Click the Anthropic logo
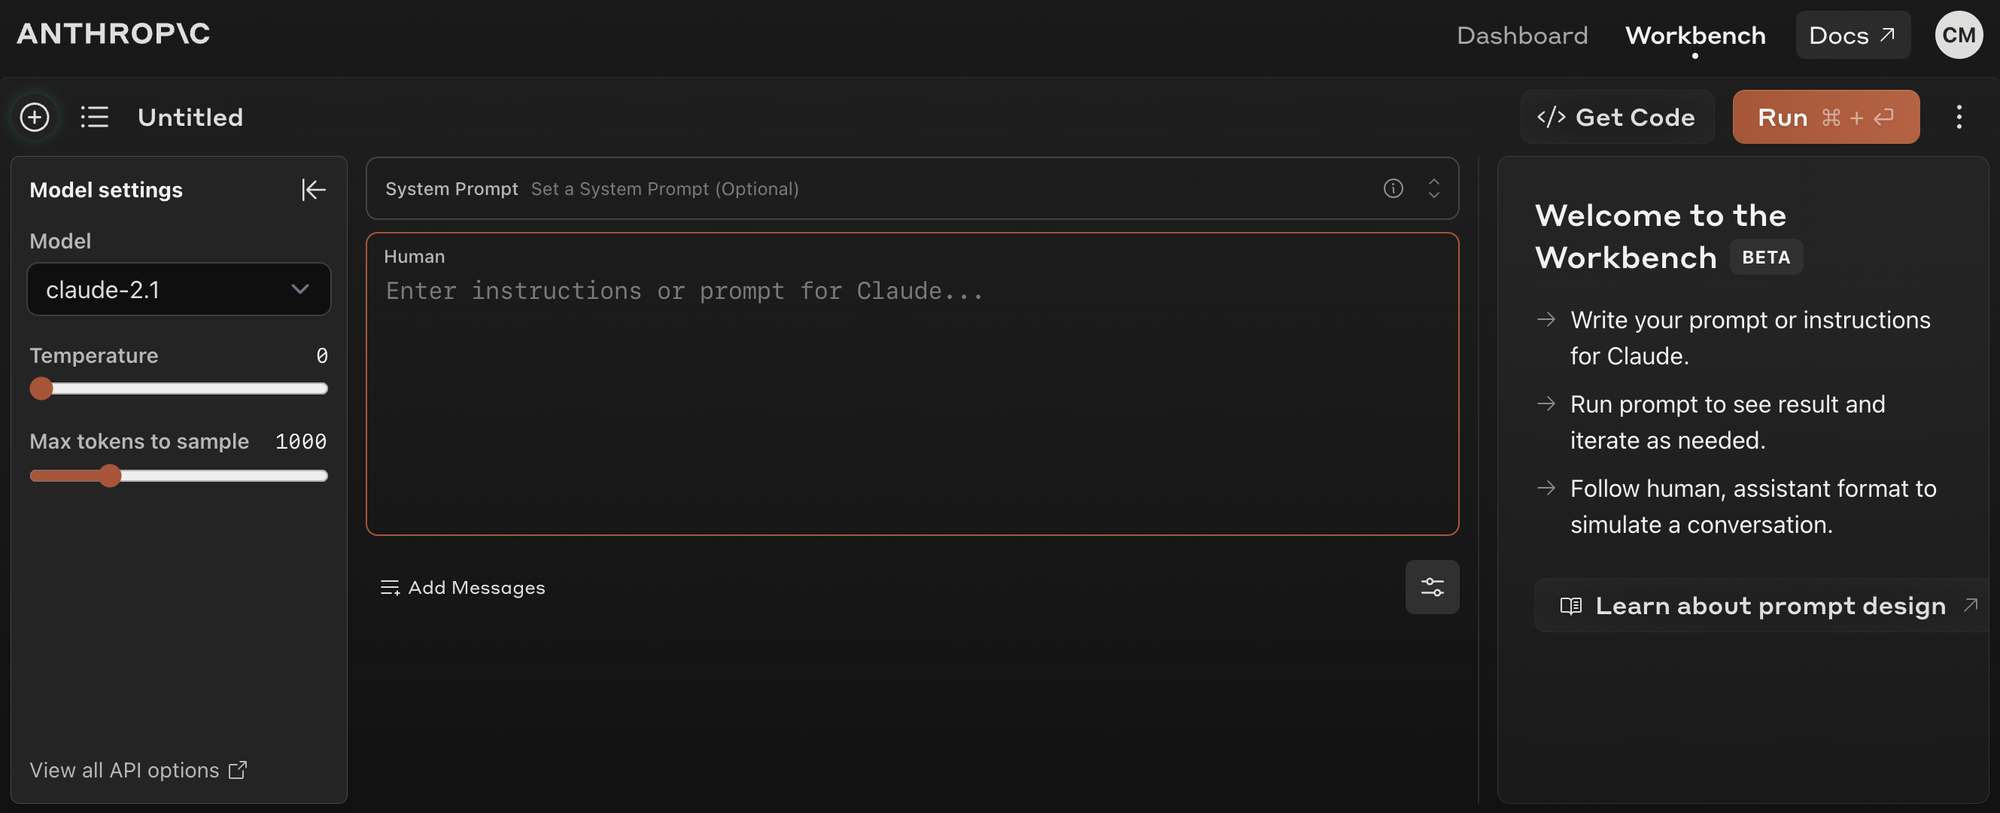 (x=113, y=34)
